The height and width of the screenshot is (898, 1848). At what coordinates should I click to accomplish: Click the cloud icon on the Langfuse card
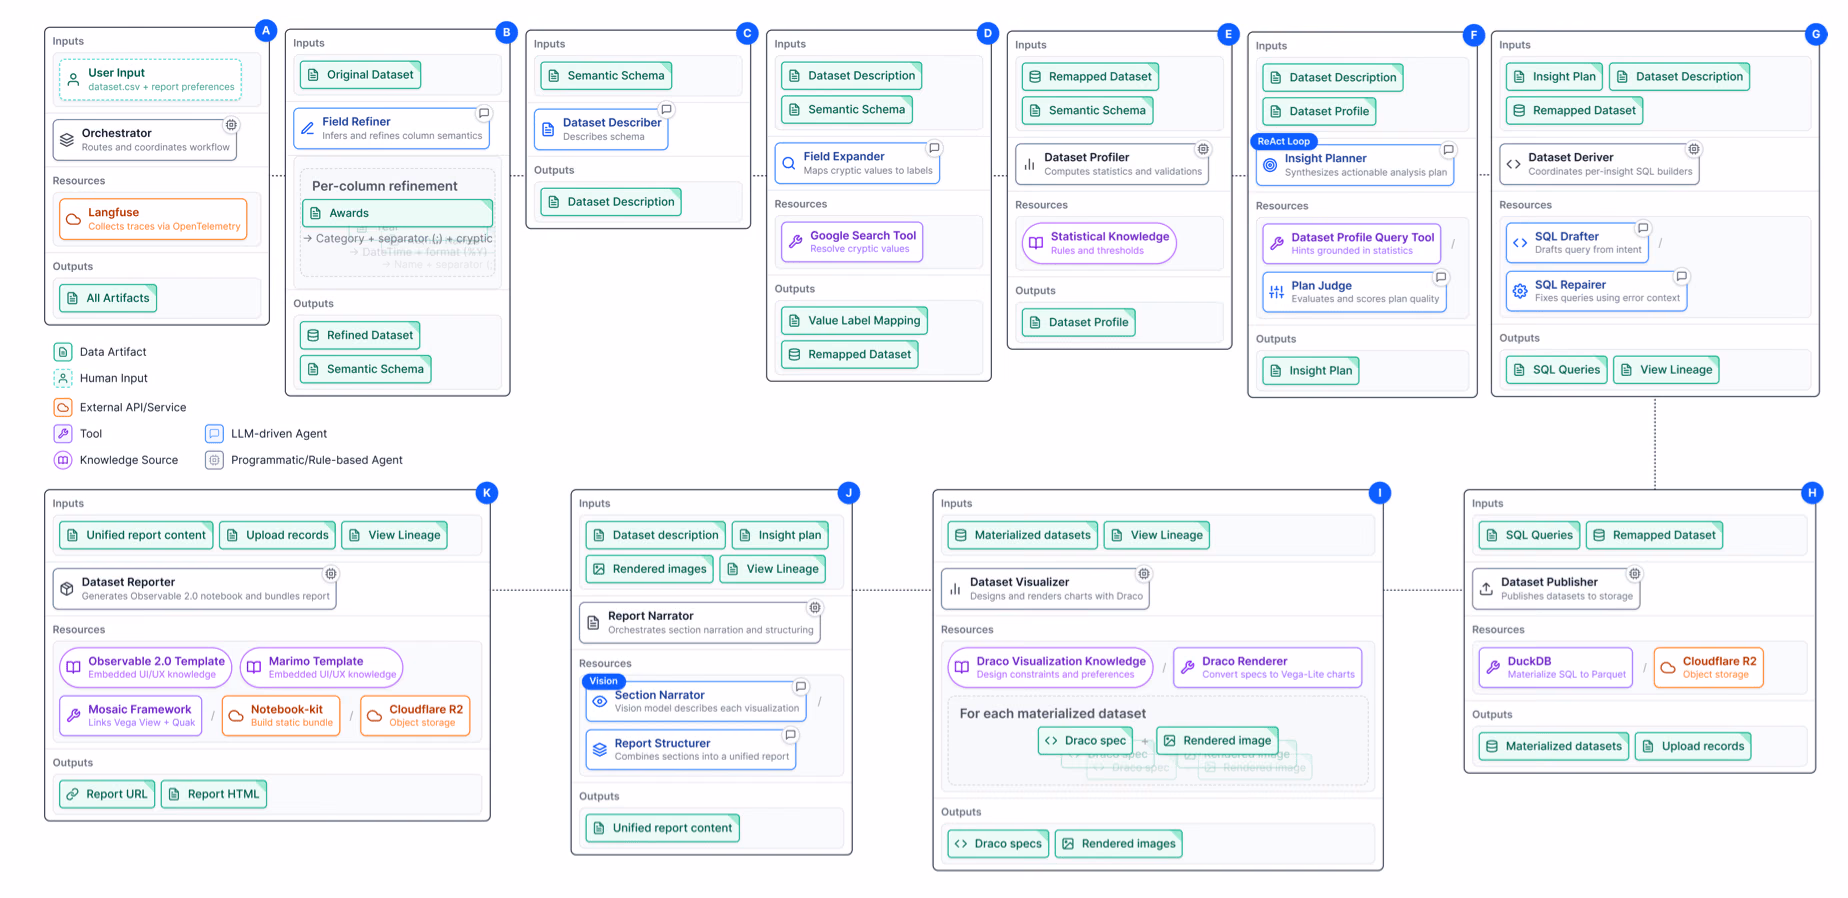[73, 219]
